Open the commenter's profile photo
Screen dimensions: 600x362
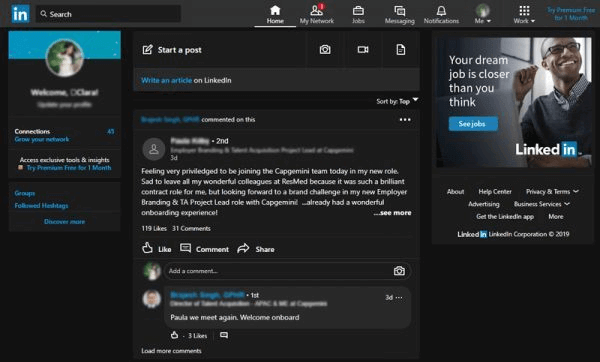click(152, 299)
